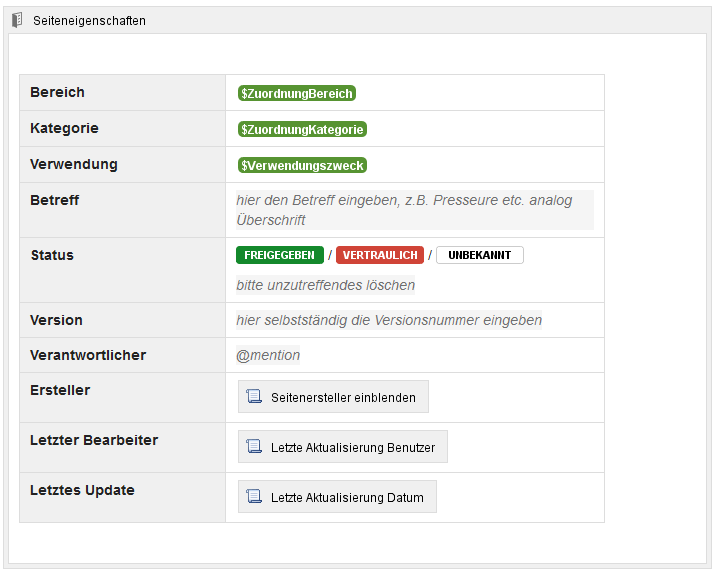Click the Betreff placeholder text field
The width and height of the screenshot is (717, 576).
(x=415, y=210)
